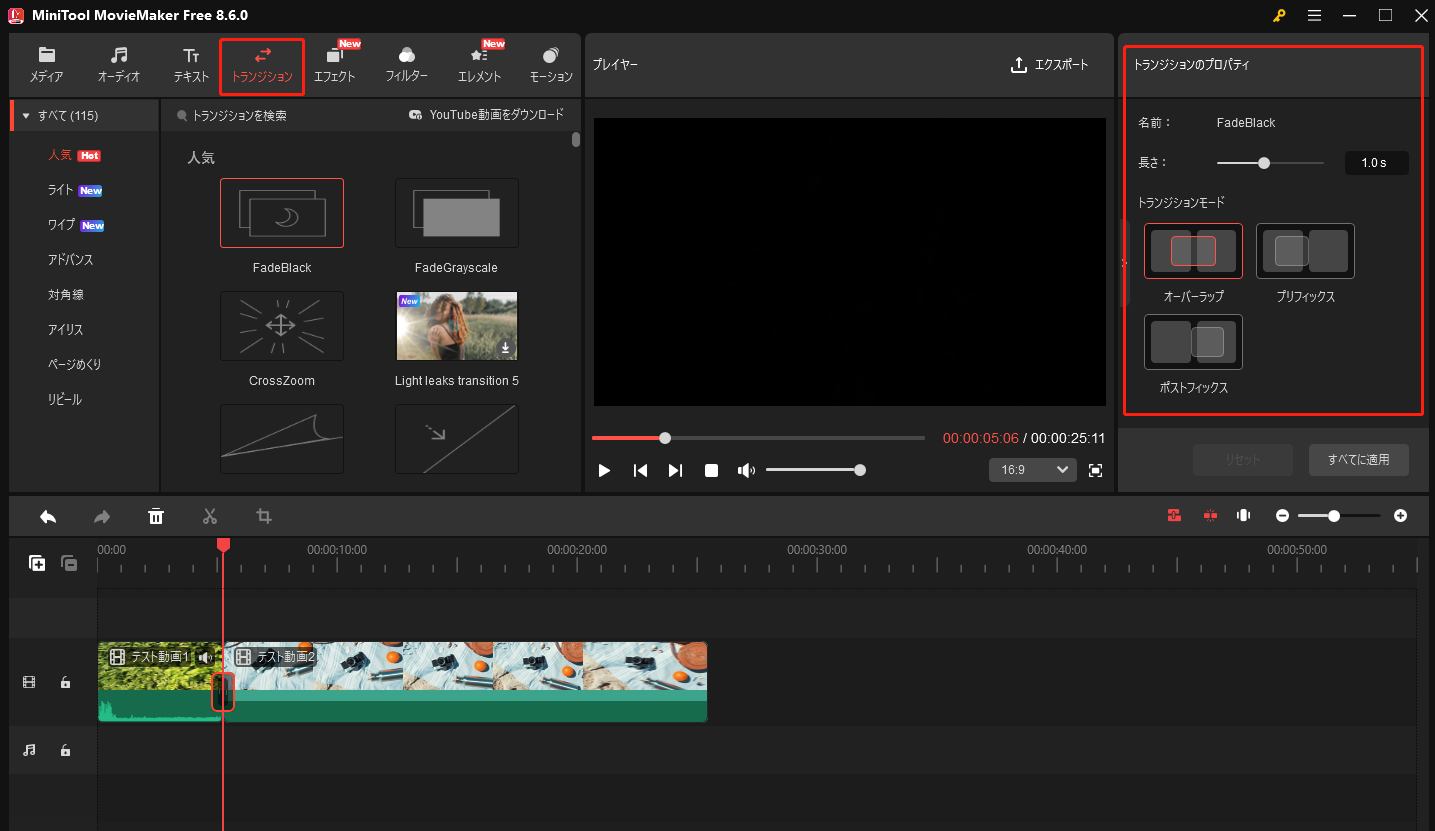Unlock the video track lock toggle
The width and height of the screenshot is (1435, 831).
66,682
